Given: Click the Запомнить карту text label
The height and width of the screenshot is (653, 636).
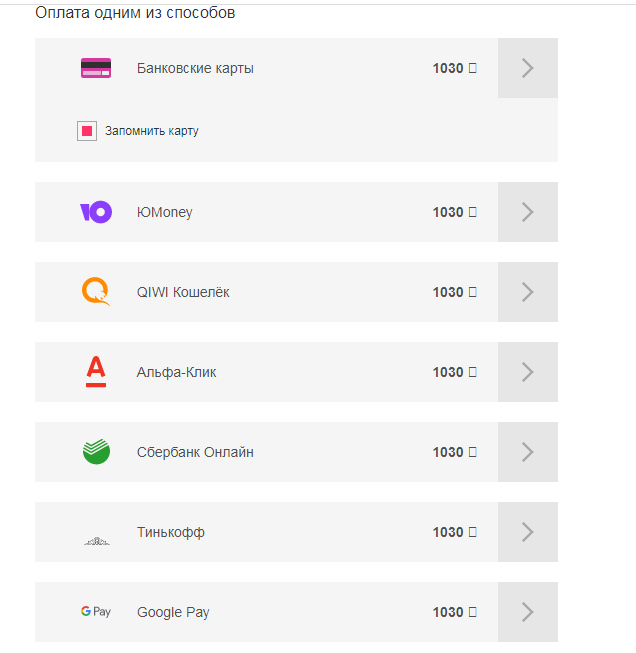Looking at the screenshot, I should (152, 131).
